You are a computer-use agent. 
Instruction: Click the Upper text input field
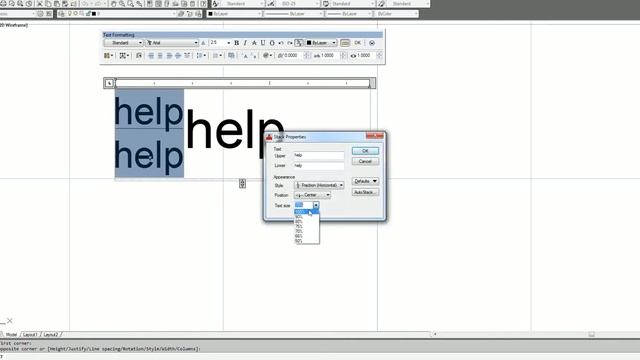coord(319,156)
